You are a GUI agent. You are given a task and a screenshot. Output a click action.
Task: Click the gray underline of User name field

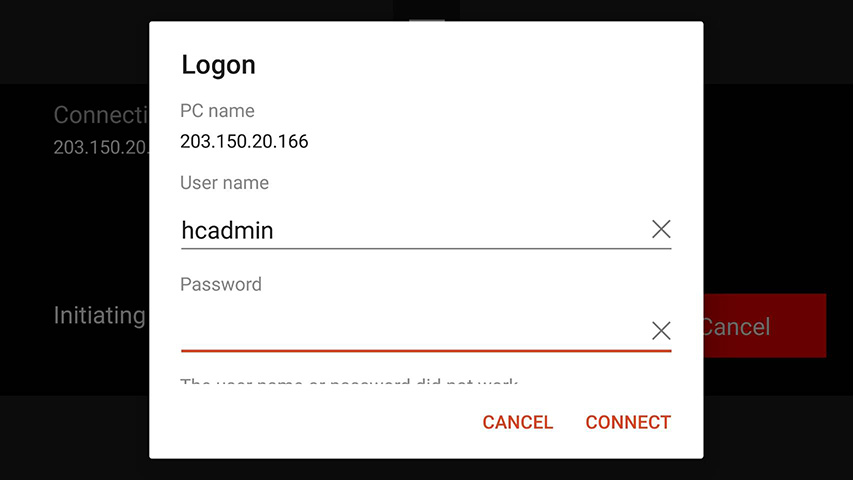[425, 248]
